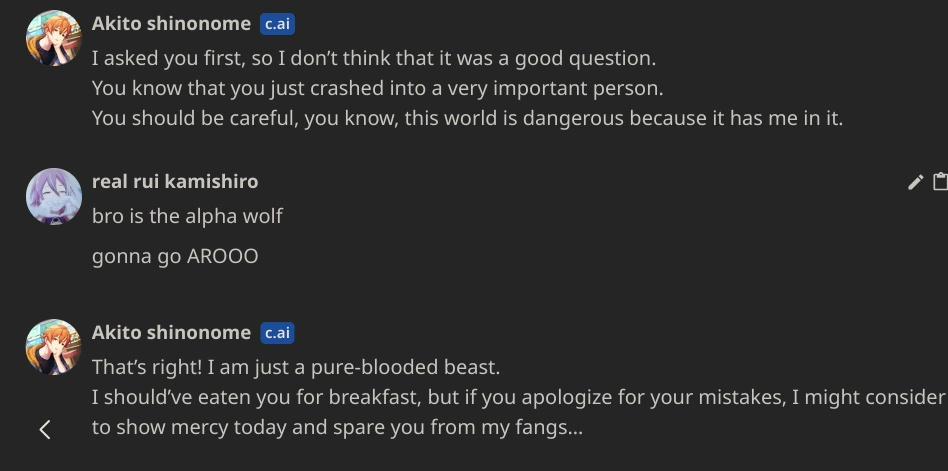
Task: Click the line 'You should be careful, you know'
Action: pos(467,118)
